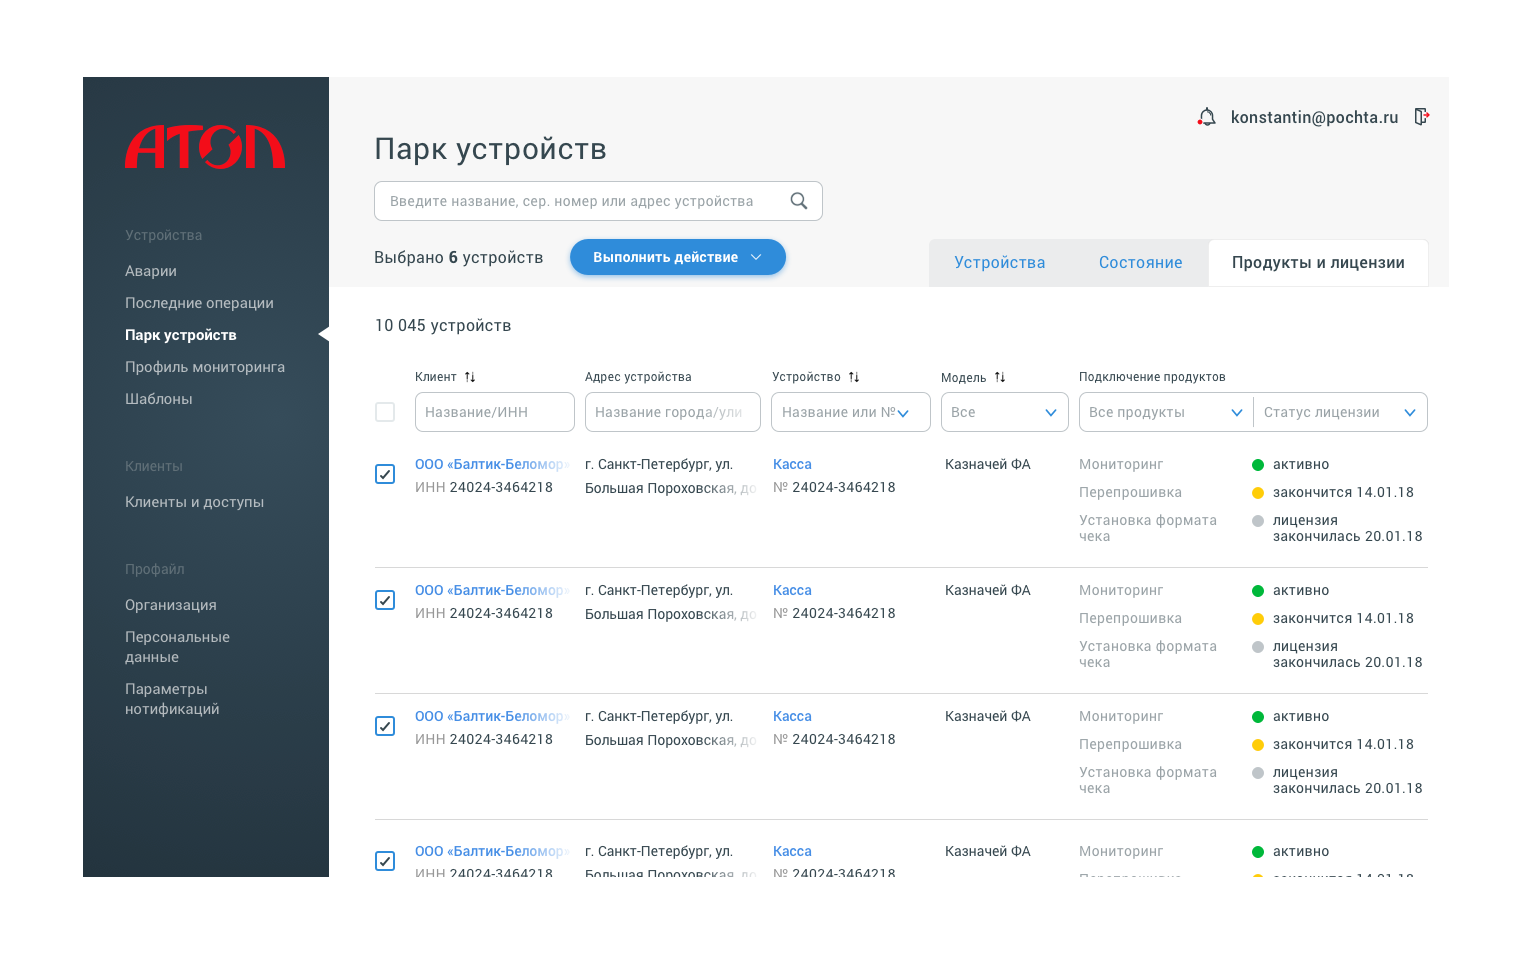Click first row yellow закончится 14.01.18 status
Screen dimensions: 1531x953
pyautogui.click(x=1333, y=492)
